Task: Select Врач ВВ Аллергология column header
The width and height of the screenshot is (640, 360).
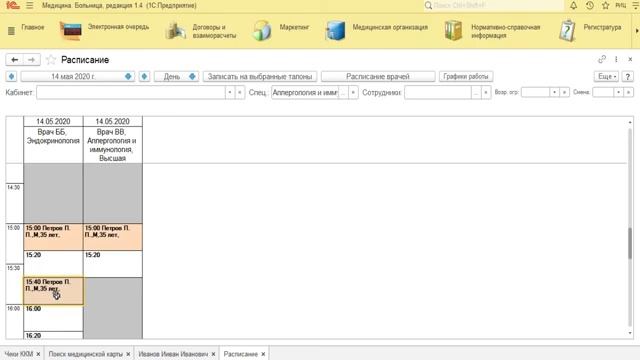Action: coord(112,145)
